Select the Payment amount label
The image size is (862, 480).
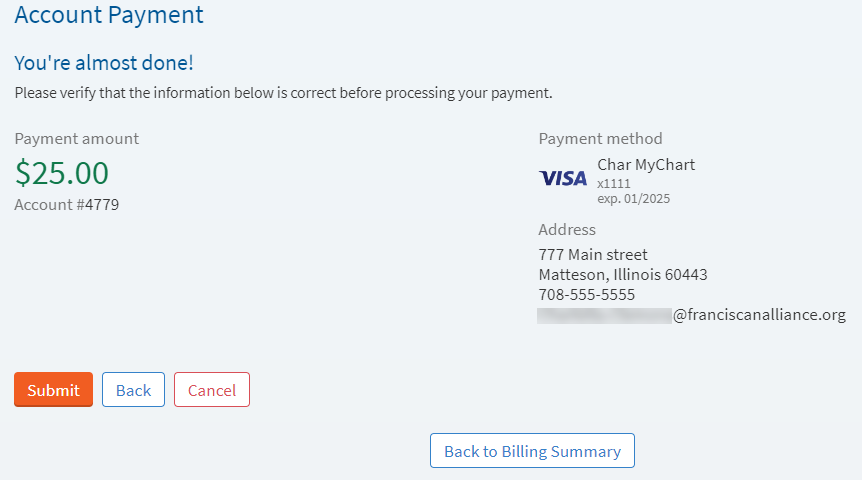[77, 139]
